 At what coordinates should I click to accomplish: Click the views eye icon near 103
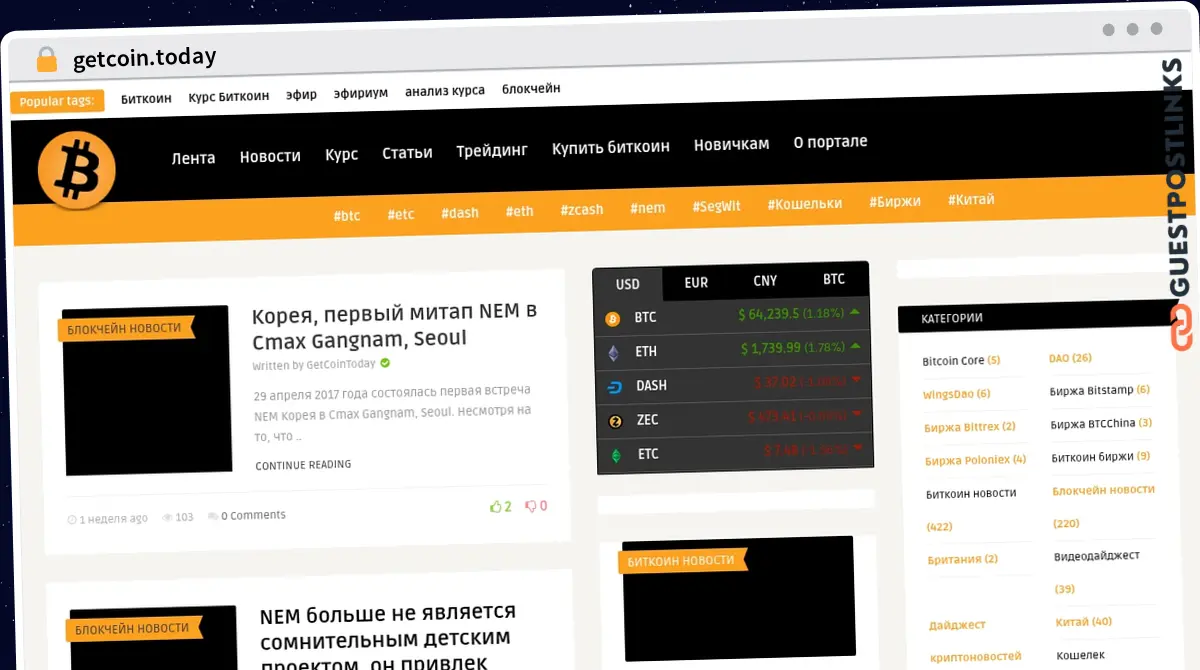point(168,518)
